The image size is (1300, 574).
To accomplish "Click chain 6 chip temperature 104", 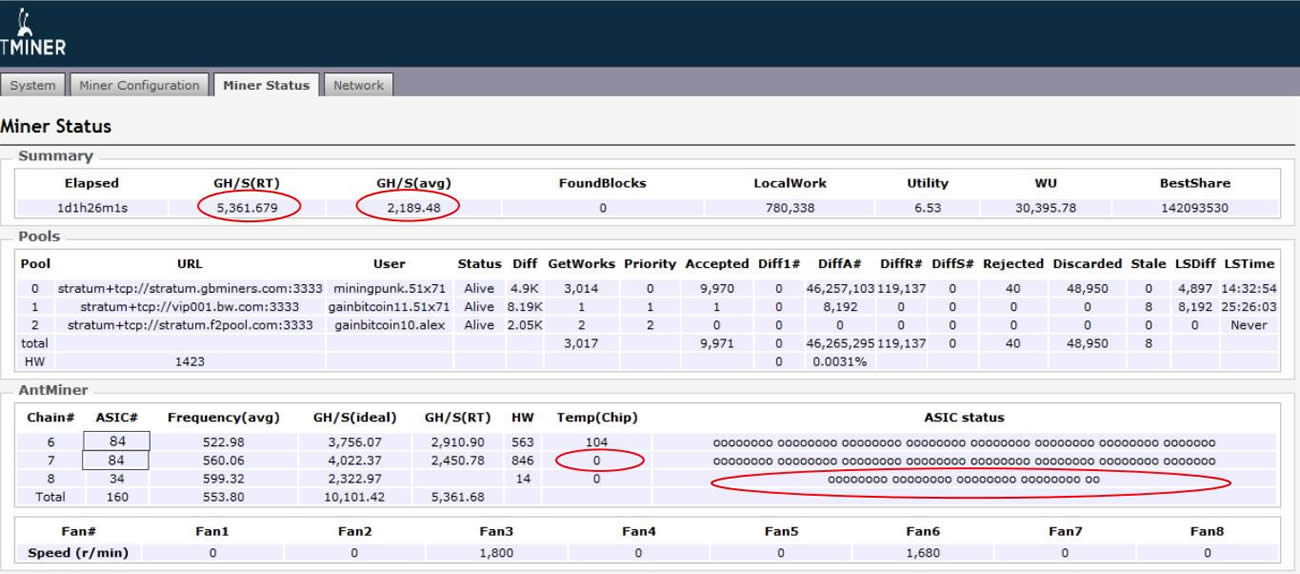I will (x=596, y=442).
